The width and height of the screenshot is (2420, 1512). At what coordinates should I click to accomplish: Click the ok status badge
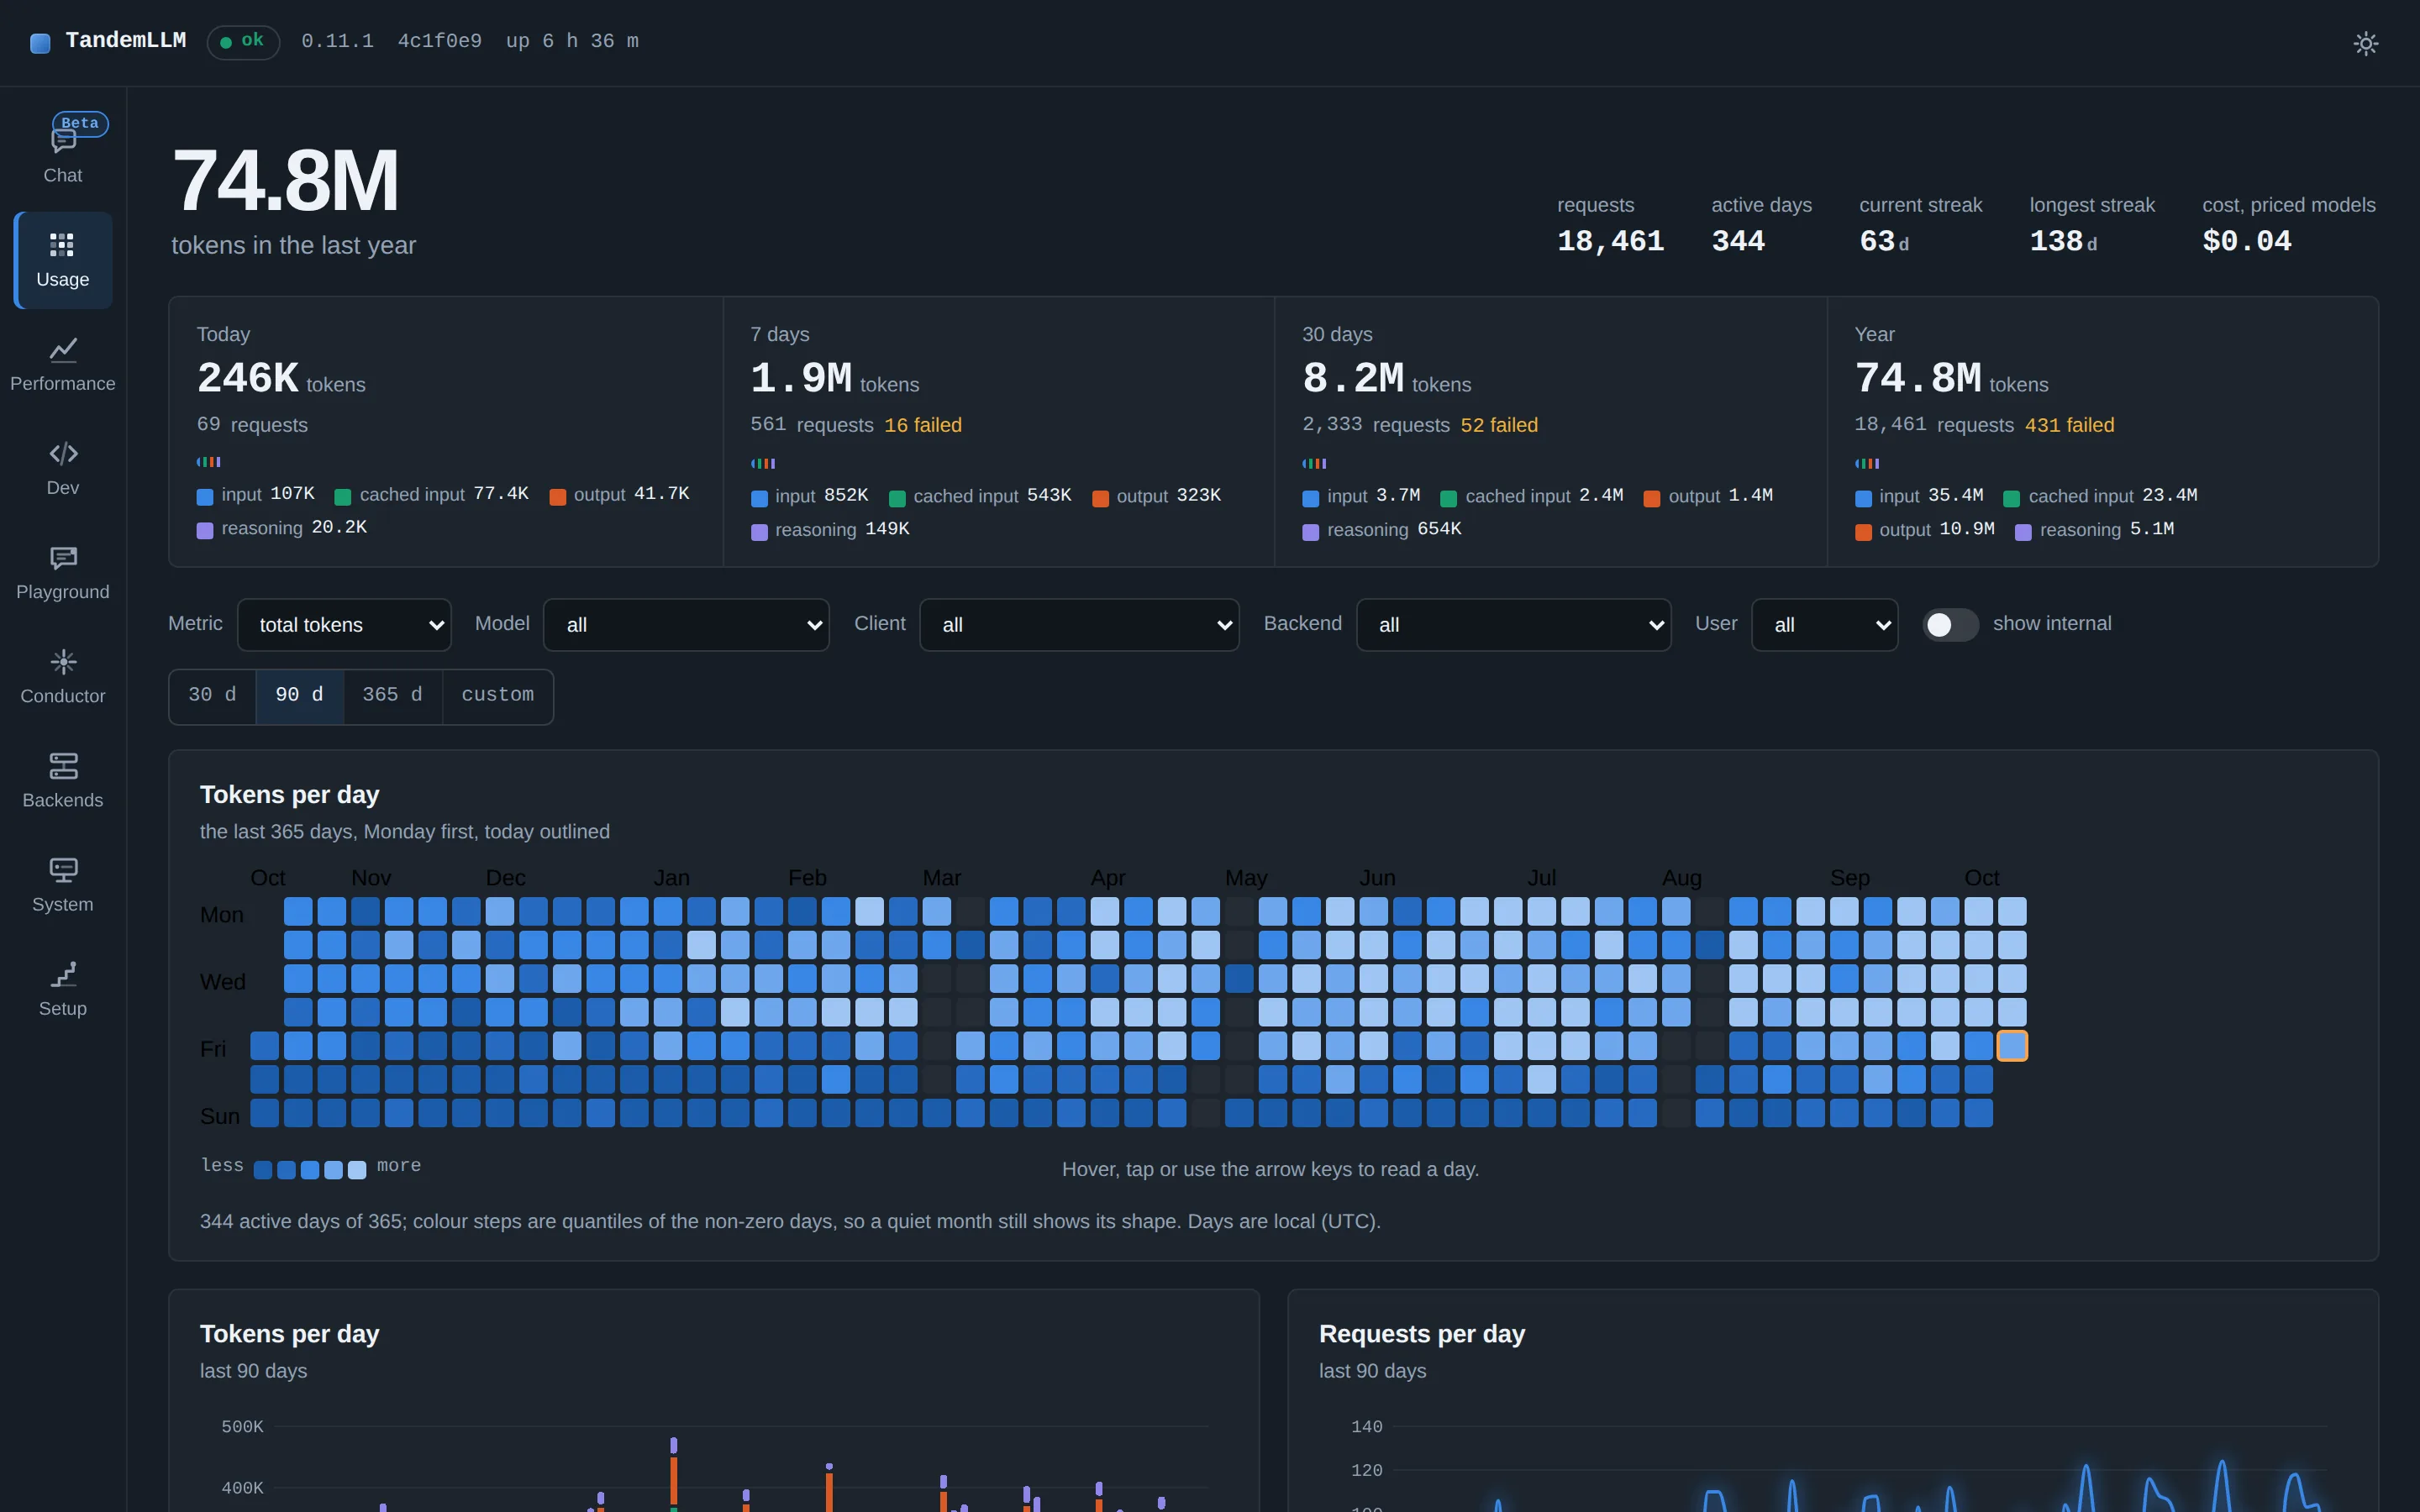243,42
